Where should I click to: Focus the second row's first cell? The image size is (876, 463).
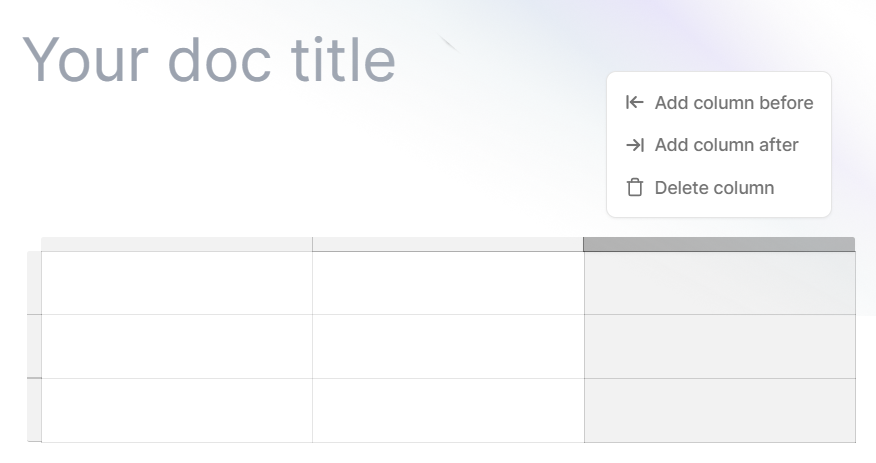pyautogui.click(x=176, y=346)
